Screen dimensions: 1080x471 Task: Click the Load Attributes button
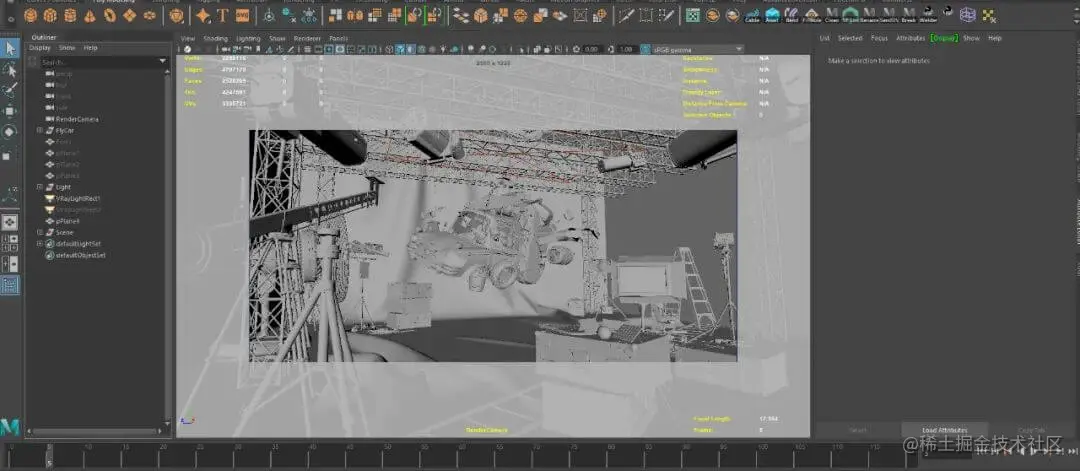coord(944,430)
